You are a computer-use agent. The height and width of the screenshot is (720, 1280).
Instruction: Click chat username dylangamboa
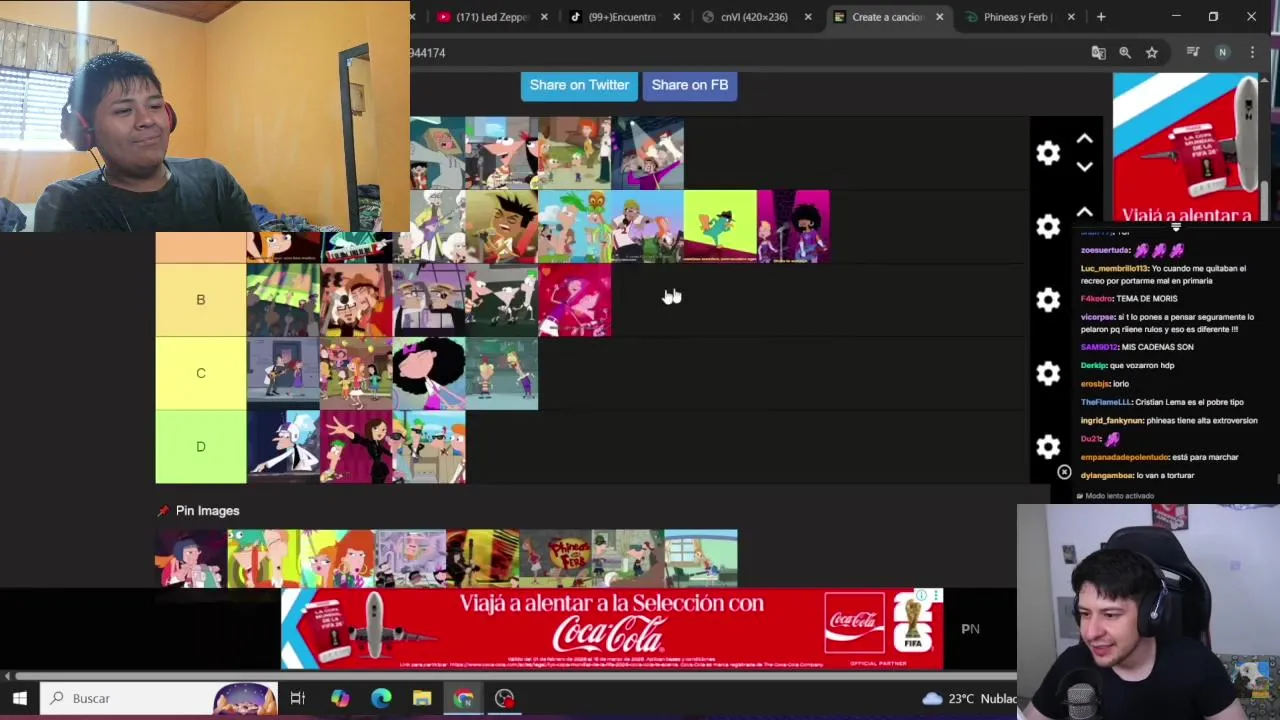1107,475
